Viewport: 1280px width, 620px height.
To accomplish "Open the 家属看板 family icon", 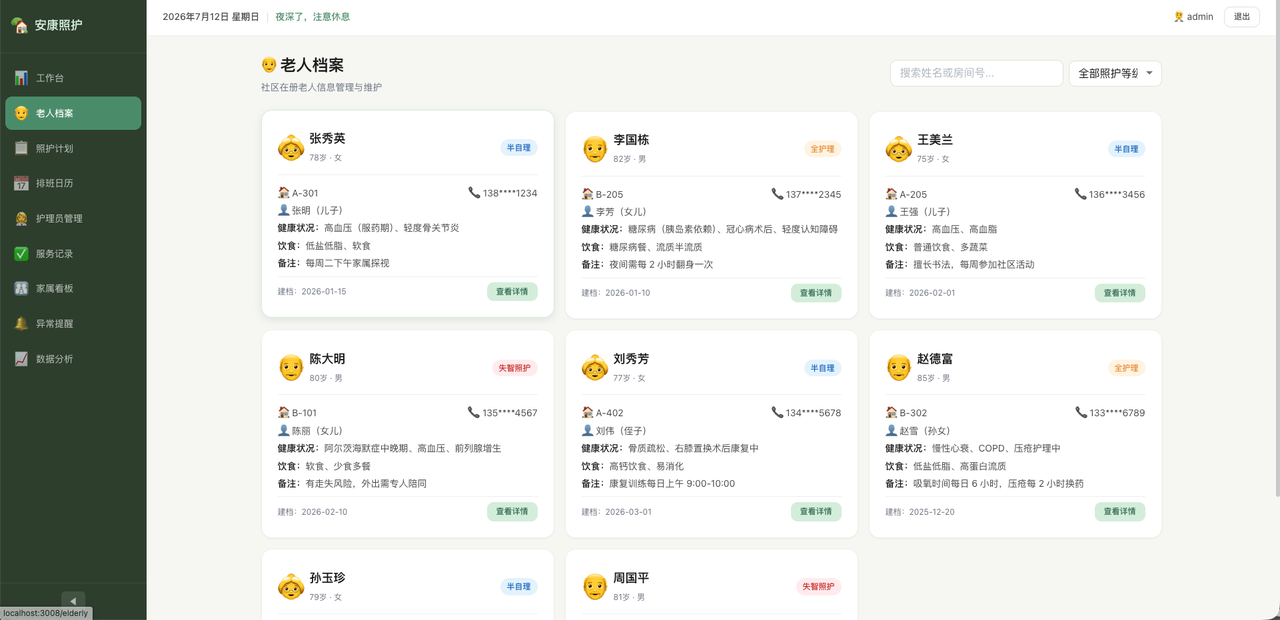I will click(21, 288).
